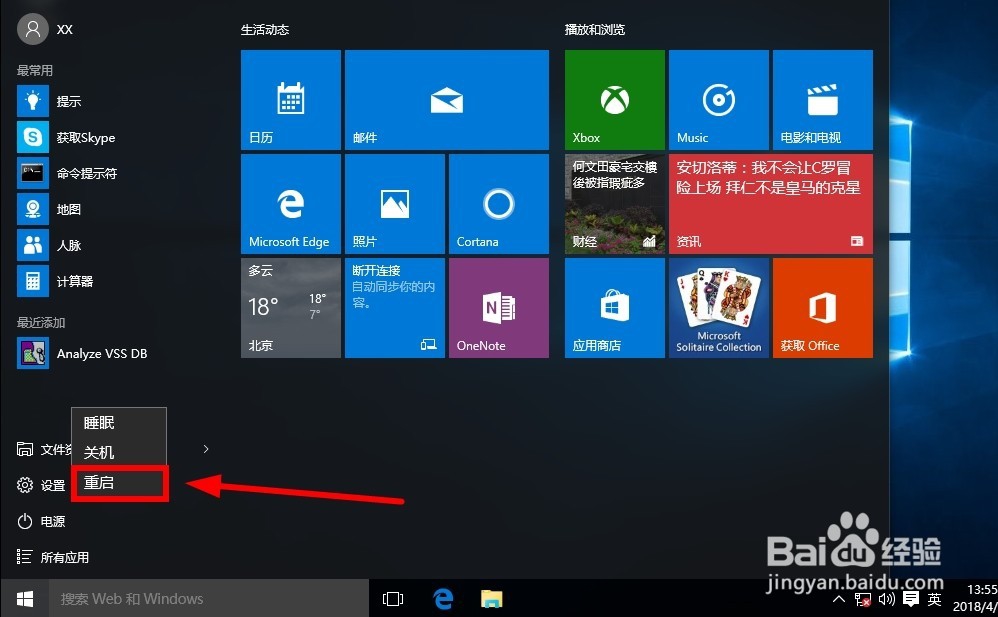Image resolution: width=998 pixels, height=617 pixels.
Task: Open 地图 maps app
Action: coord(115,209)
